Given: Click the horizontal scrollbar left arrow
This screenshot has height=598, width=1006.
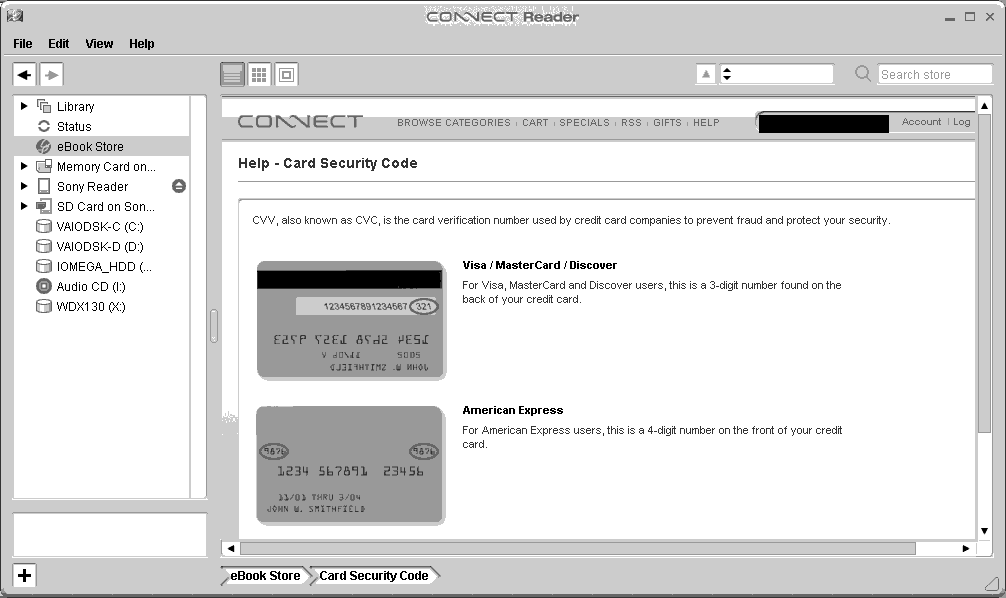Looking at the screenshot, I should 231,548.
